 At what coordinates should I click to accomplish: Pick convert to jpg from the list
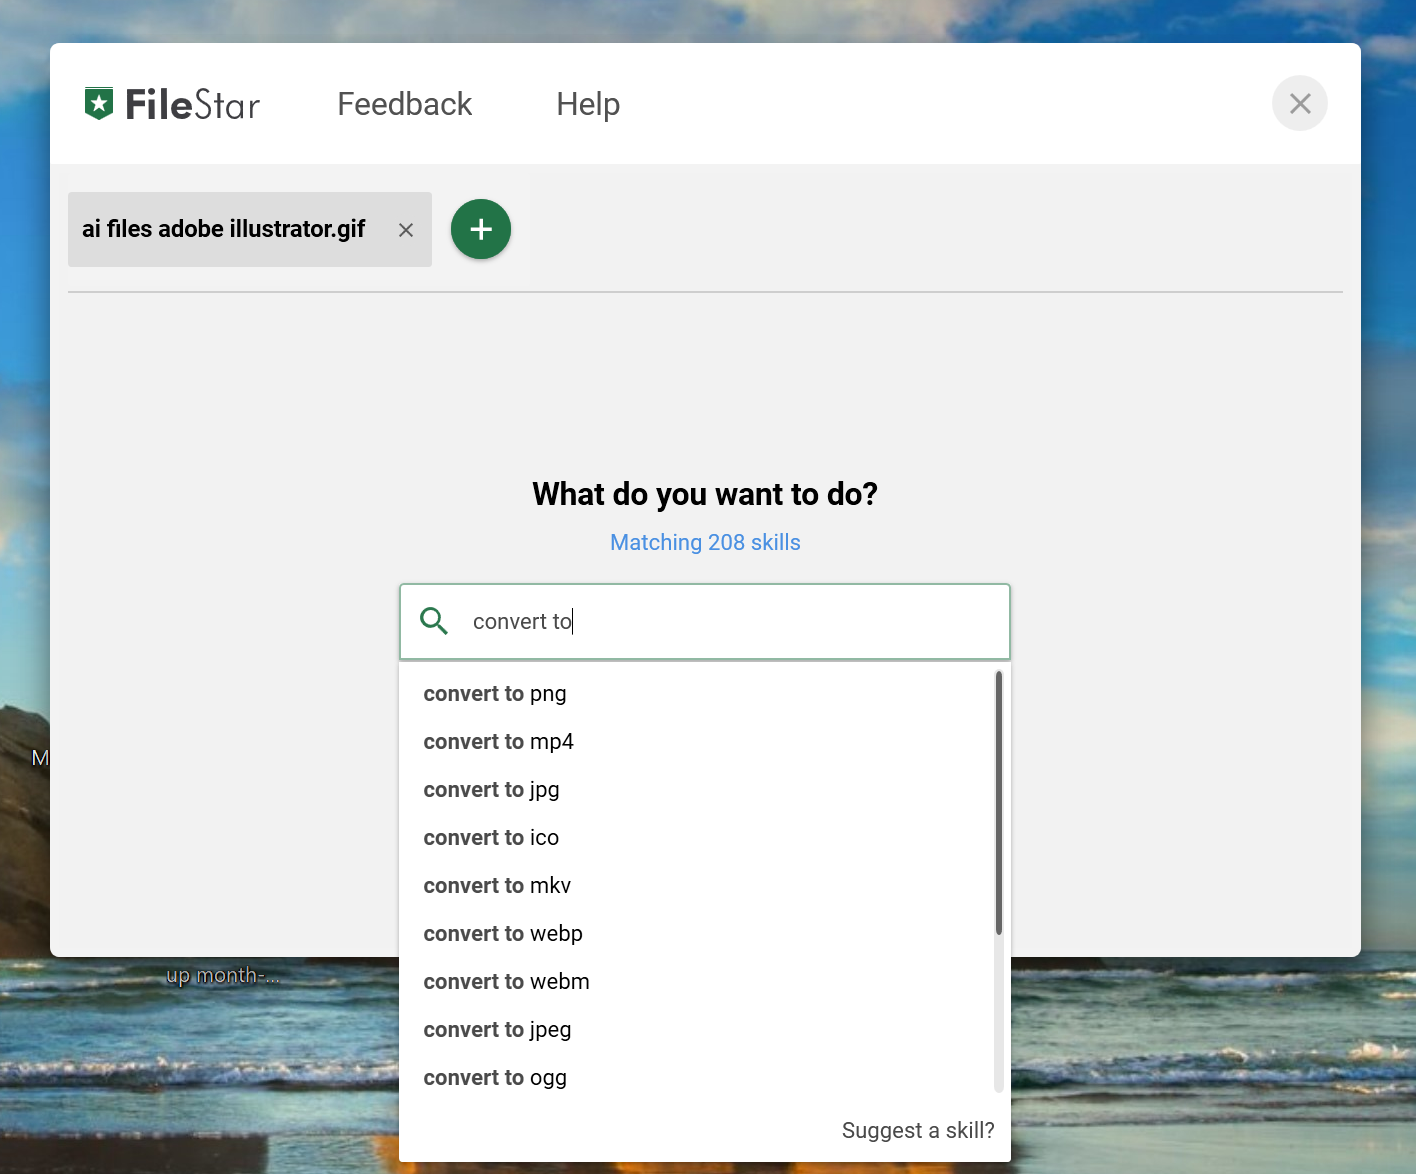pyautogui.click(x=697, y=790)
